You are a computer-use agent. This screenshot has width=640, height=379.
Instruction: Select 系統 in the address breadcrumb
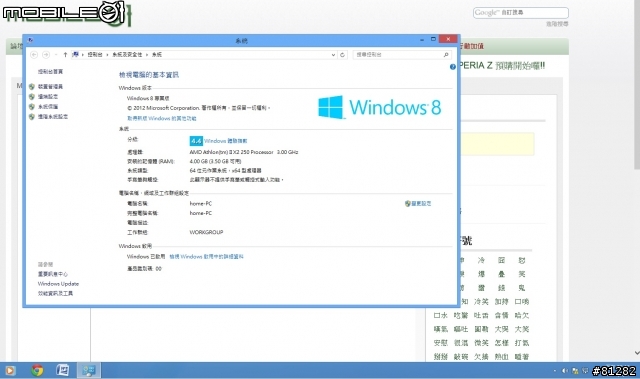[x=157, y=55]
